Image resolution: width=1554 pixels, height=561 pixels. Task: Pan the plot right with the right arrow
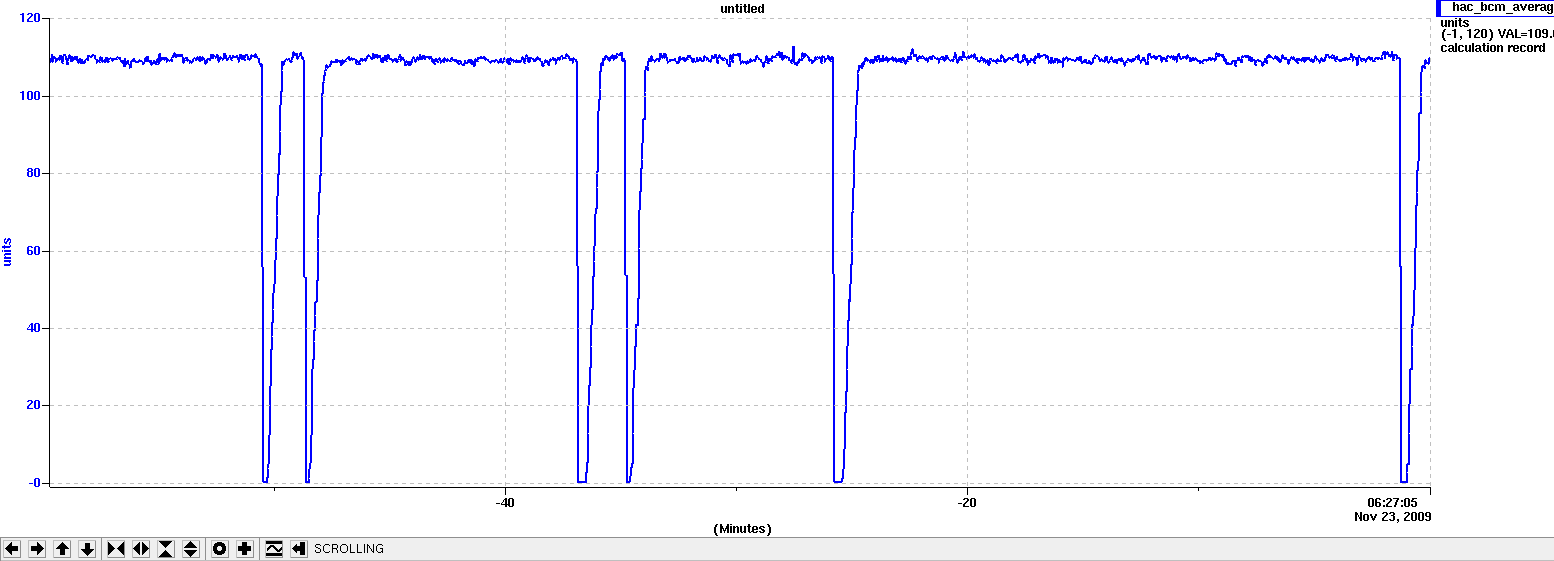pyautogui.click(x=37, y=549)
